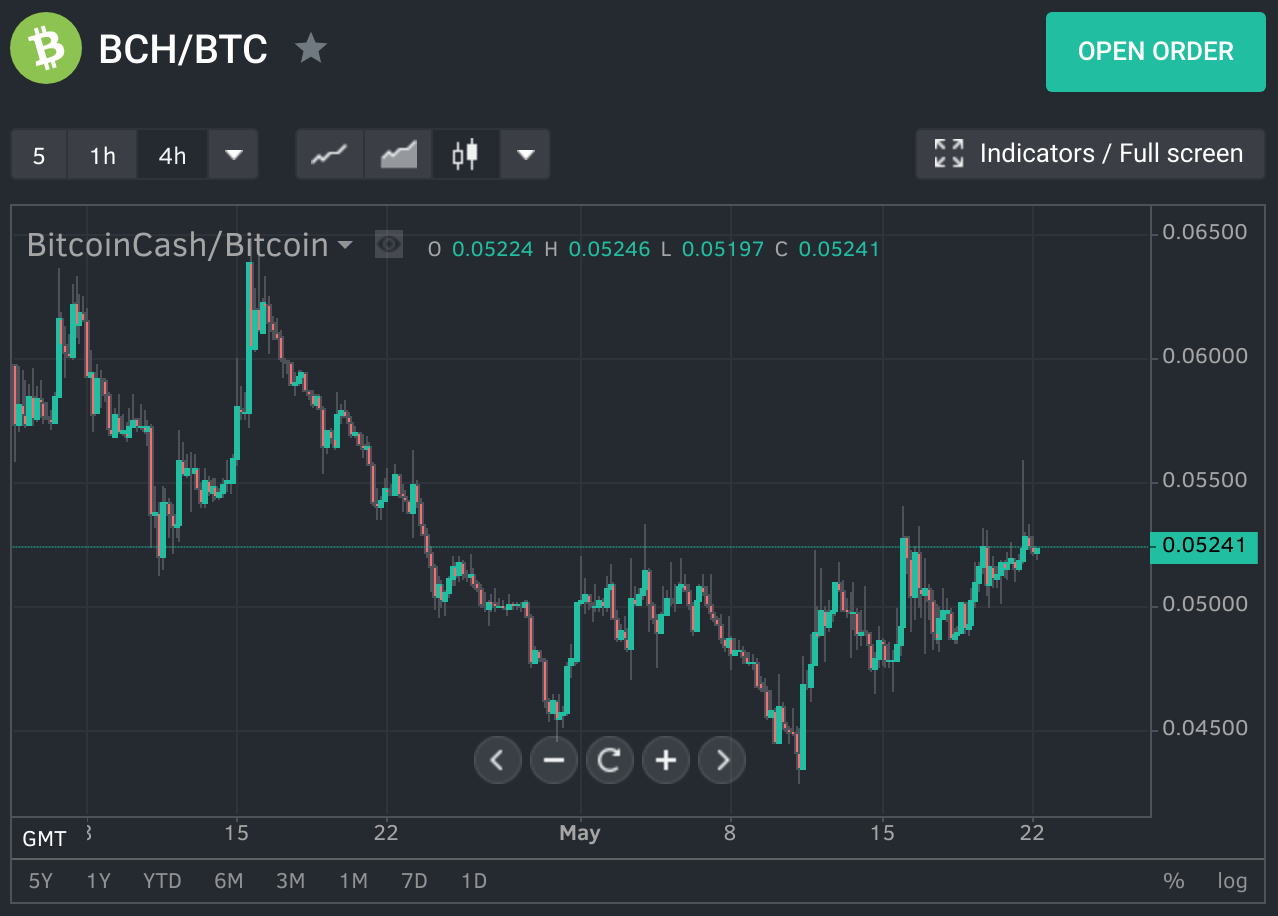
Task: Click the 0.05500 price axis label
Action: pyautogui.click(x=1205, y=480)
